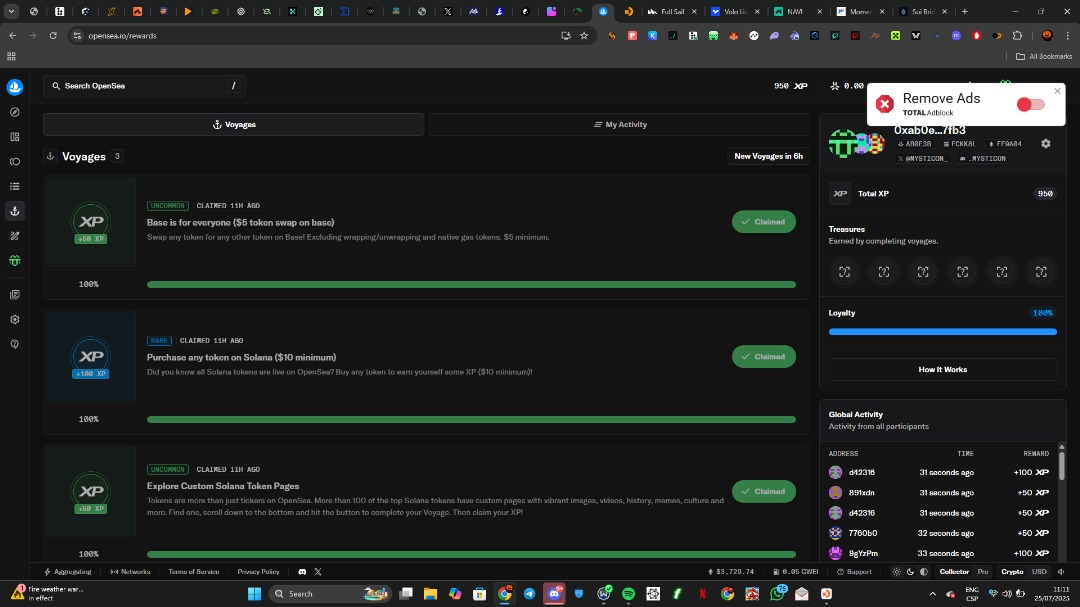Select the moon dark-theme icon in footer
Viewport: 1080px width, 607px height.
click(x=910, y=572)
